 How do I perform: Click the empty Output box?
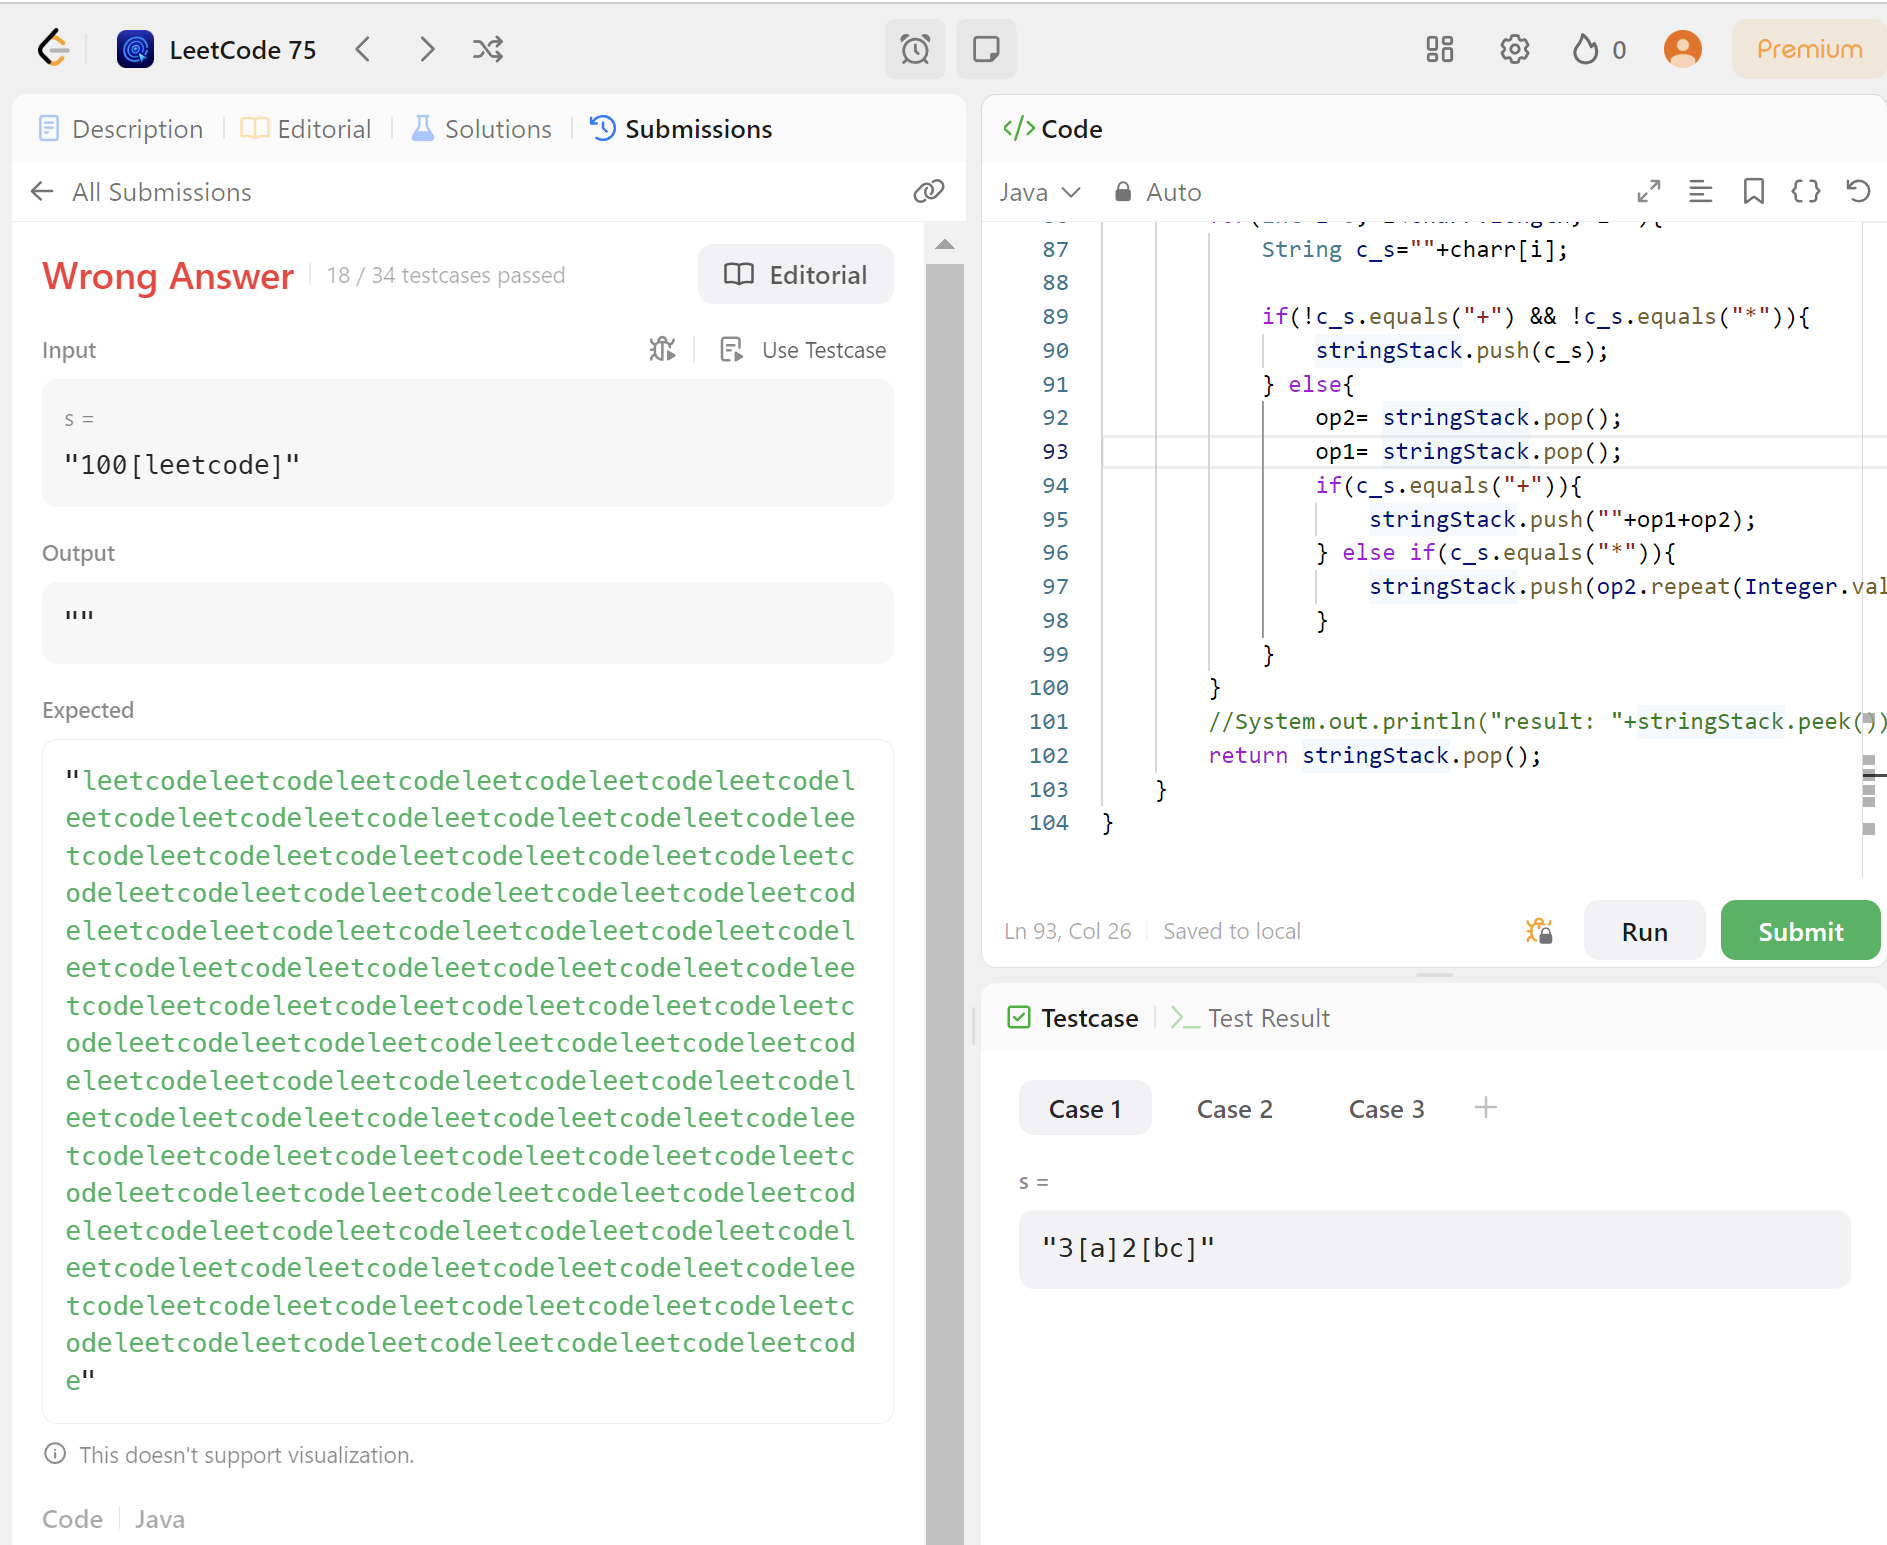[467, 622]
